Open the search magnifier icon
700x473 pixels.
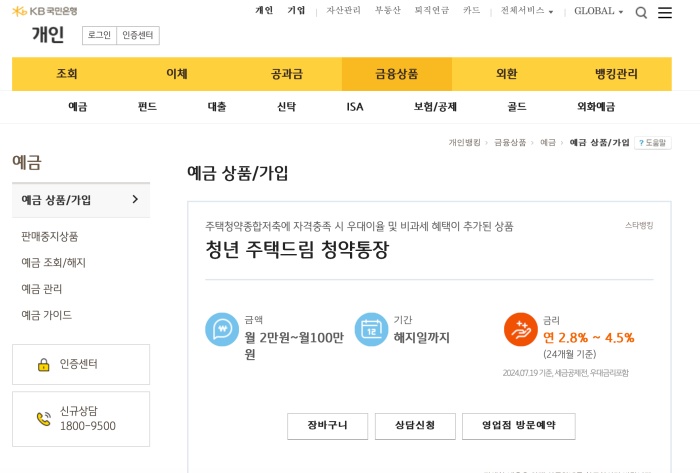(x=641, y=12)
